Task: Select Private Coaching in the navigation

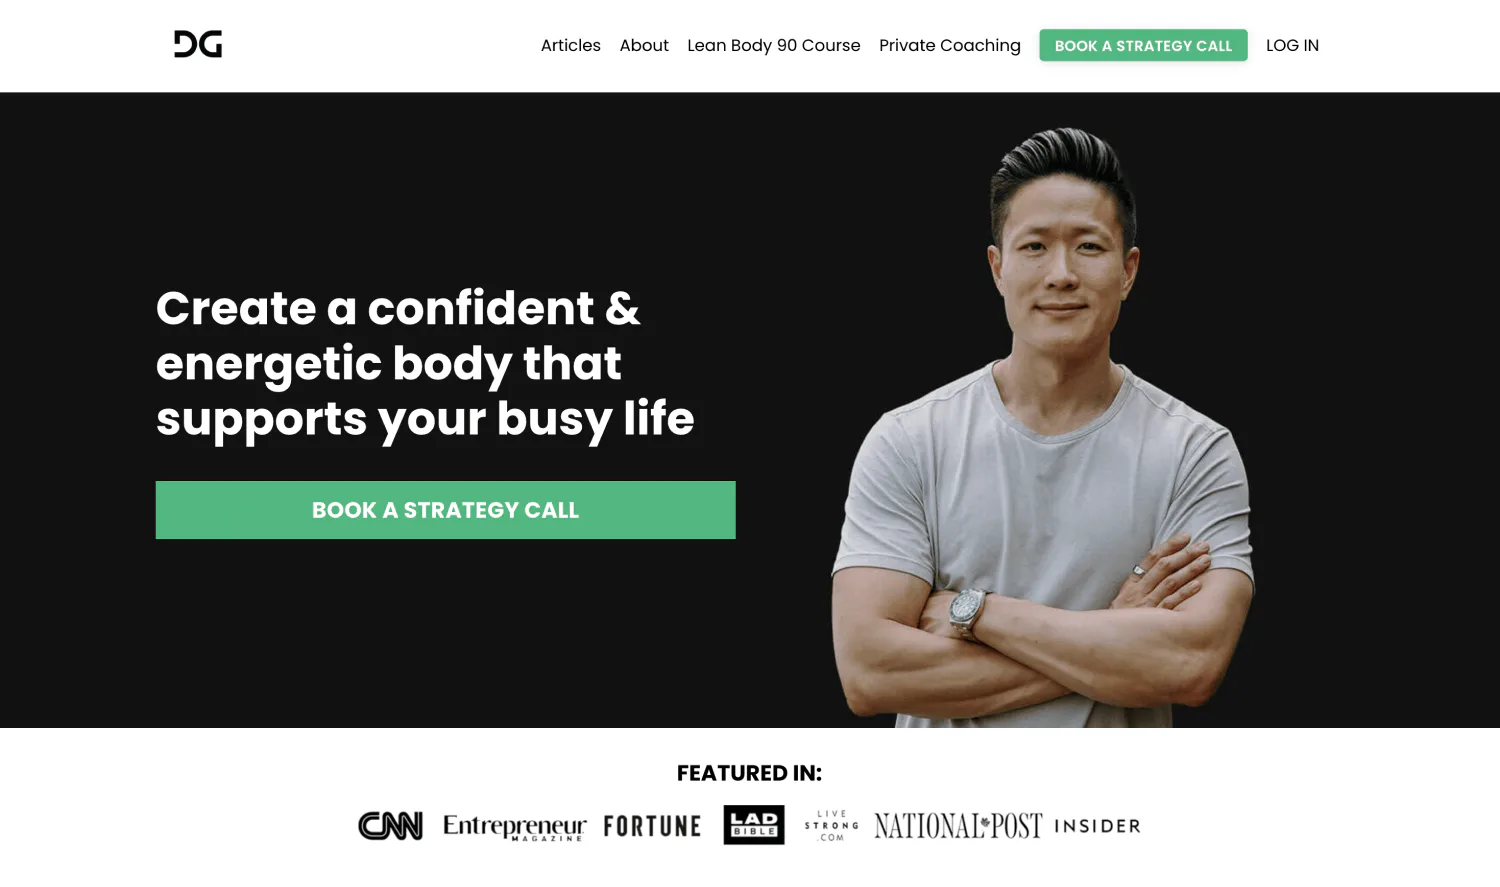Action: coord(950,45)
